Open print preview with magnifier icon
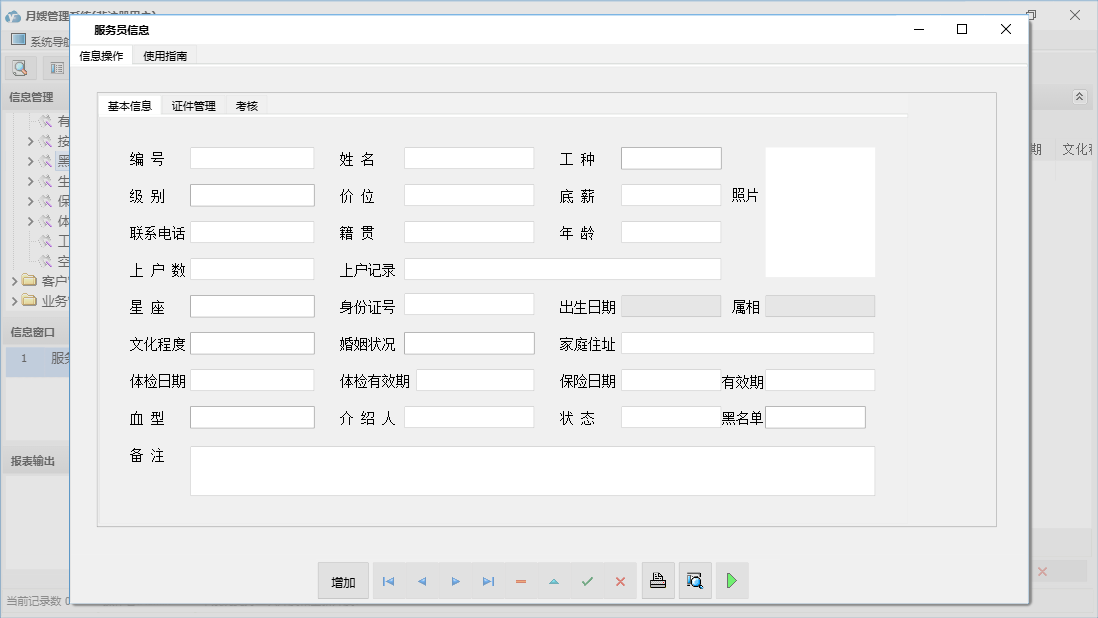This screenshot has height=618, width=1098. point(695,581)
